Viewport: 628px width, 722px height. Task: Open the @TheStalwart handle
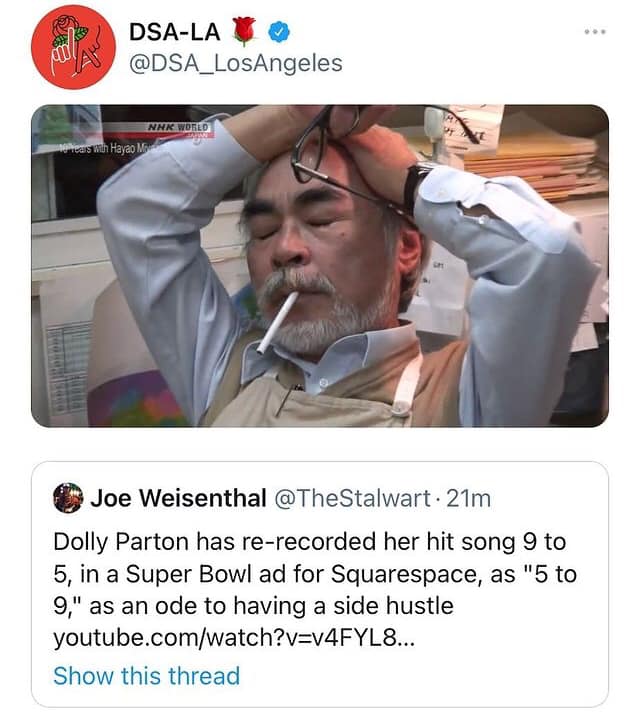[352, 498]
